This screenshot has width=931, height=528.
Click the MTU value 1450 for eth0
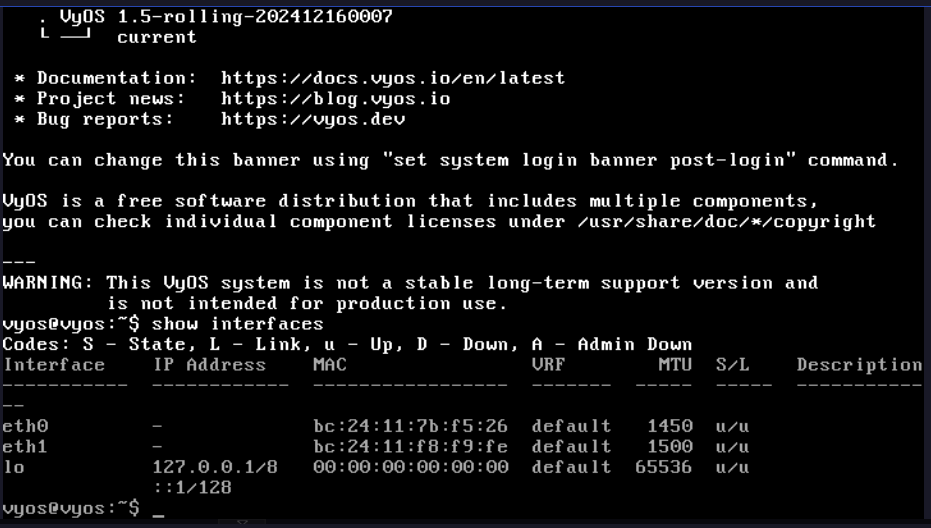point(669,427)
